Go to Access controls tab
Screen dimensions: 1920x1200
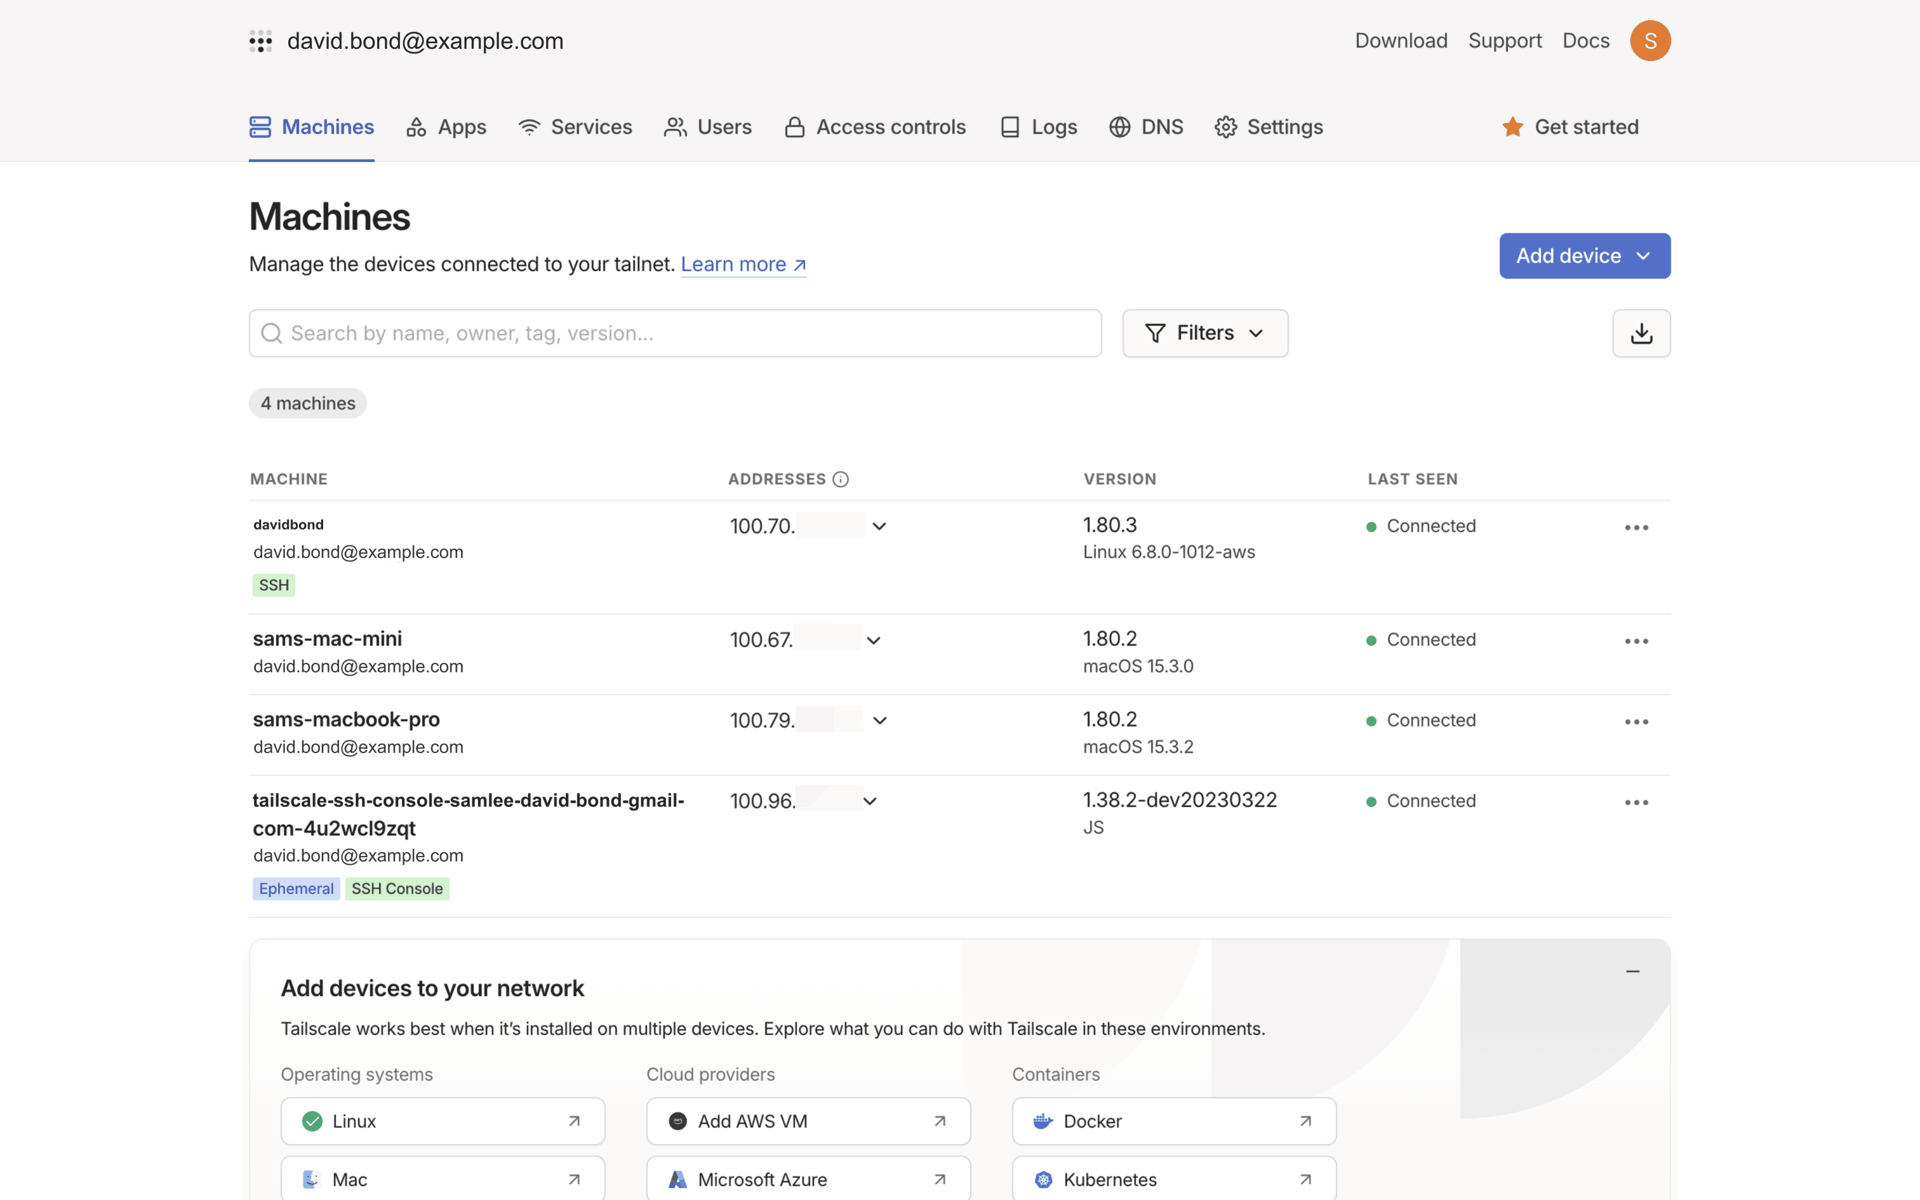tap(875, 127)
